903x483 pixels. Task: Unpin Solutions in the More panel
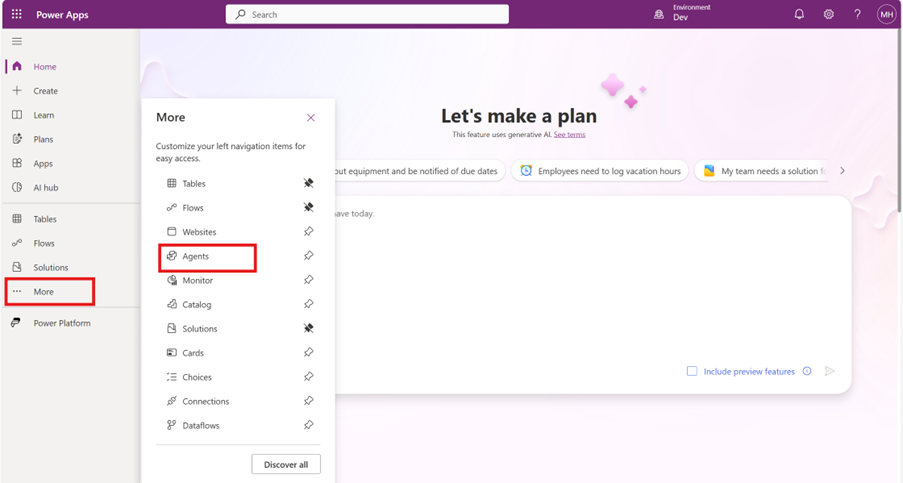click(x=309, y=328)
